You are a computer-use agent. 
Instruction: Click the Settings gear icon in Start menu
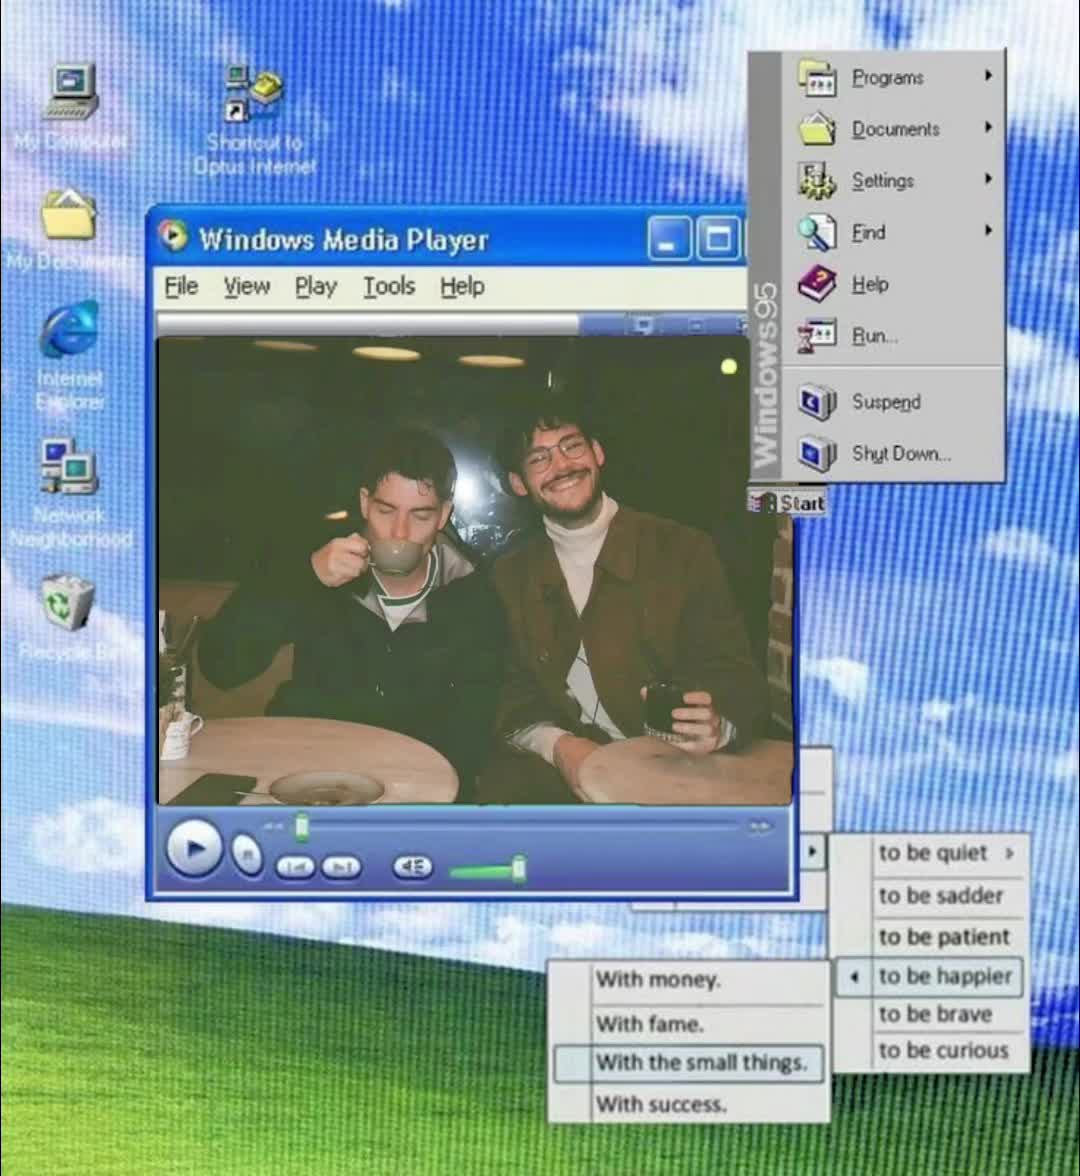coord(816,180)
